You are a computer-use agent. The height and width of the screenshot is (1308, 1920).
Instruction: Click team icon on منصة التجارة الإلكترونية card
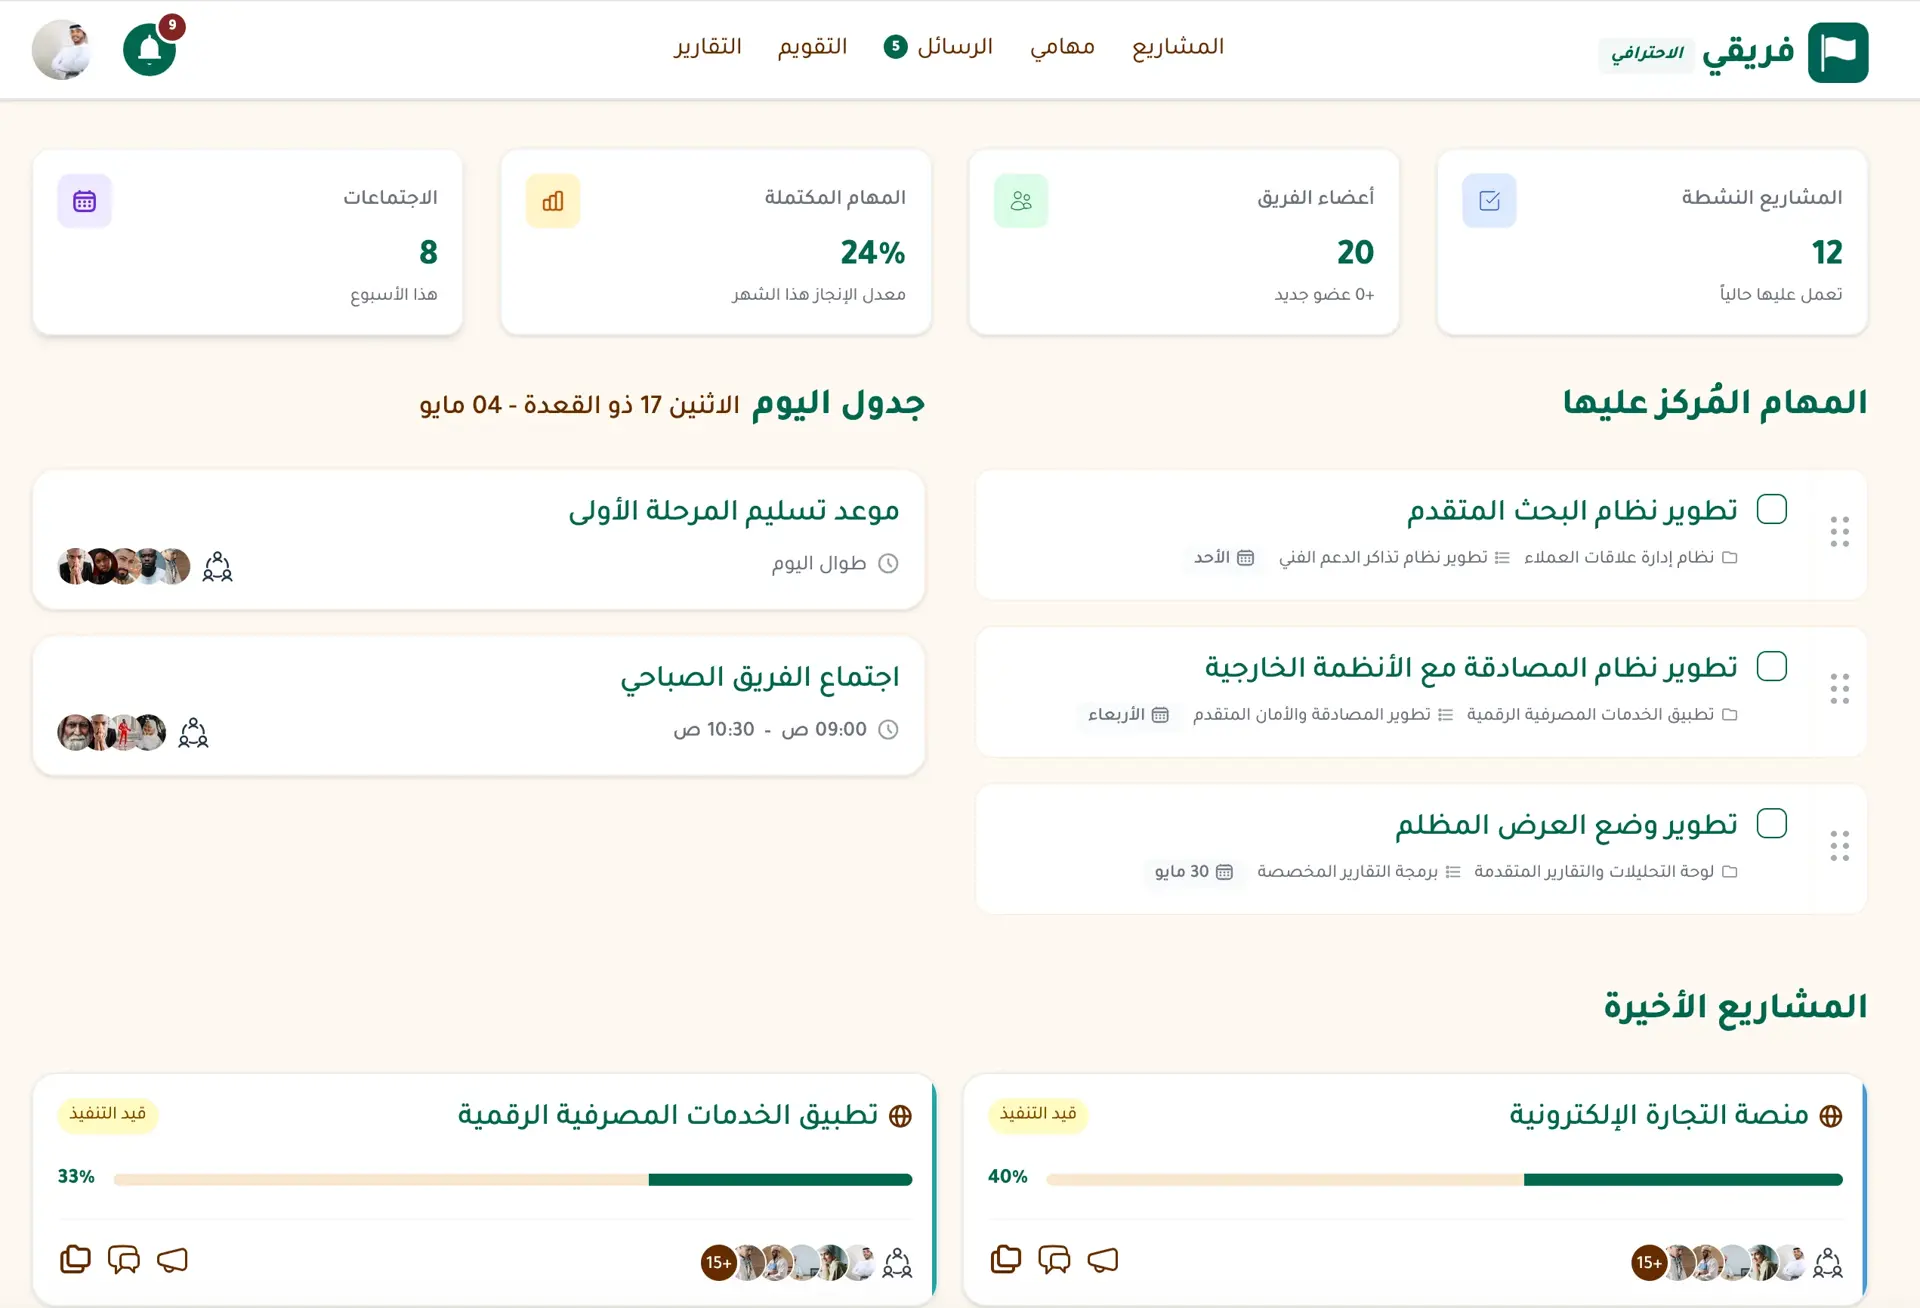point(1828,1263)
